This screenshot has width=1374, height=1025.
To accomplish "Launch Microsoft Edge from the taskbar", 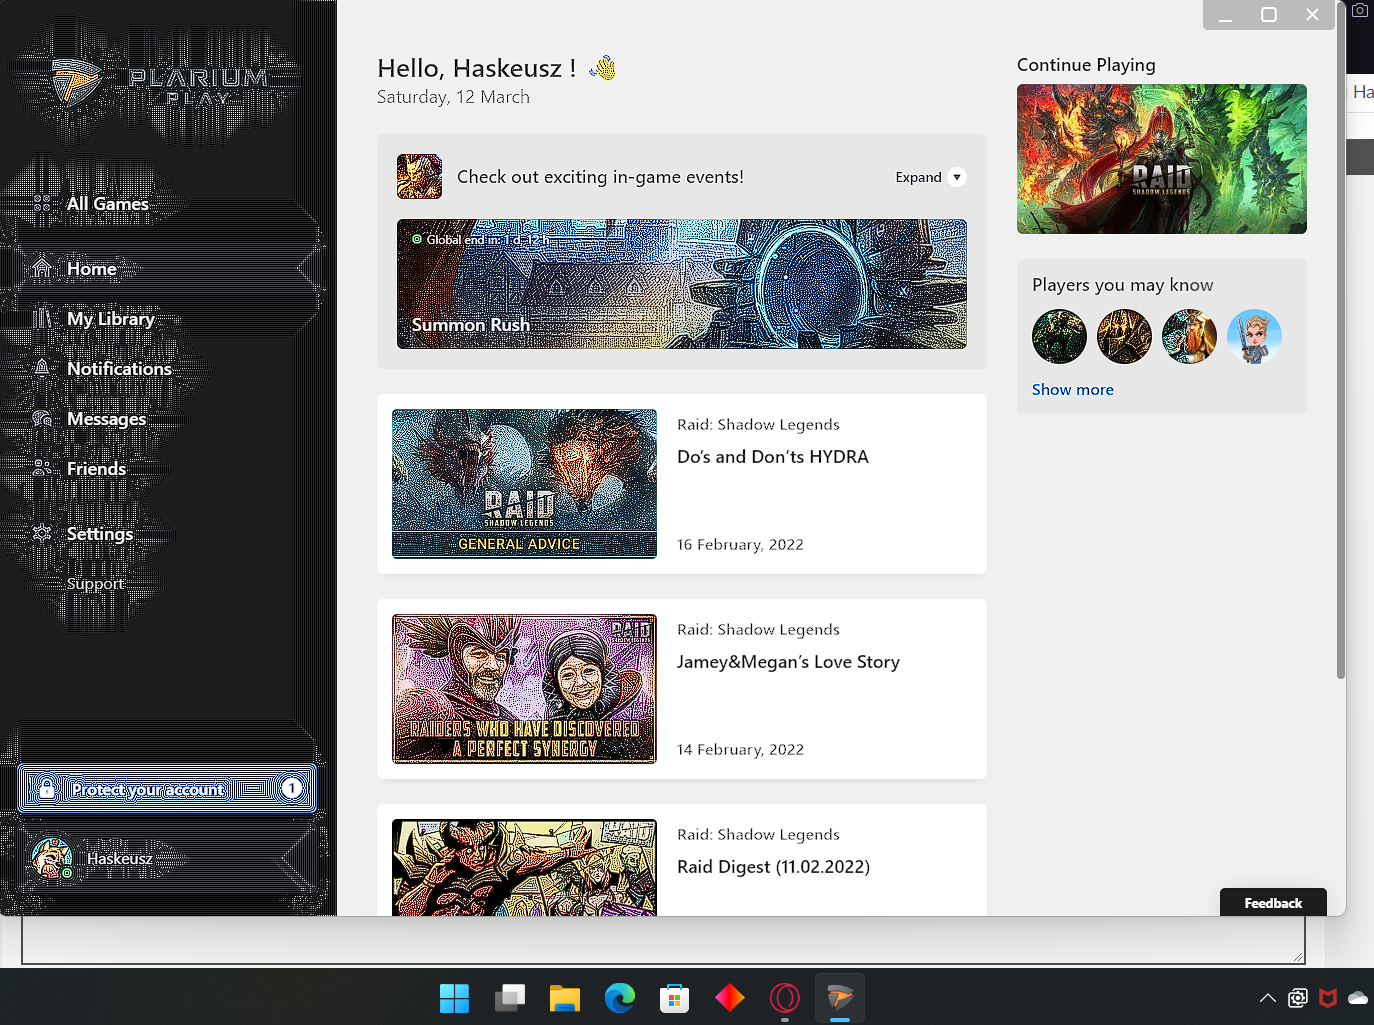I will pyautogui.click(x=620, y=998).
